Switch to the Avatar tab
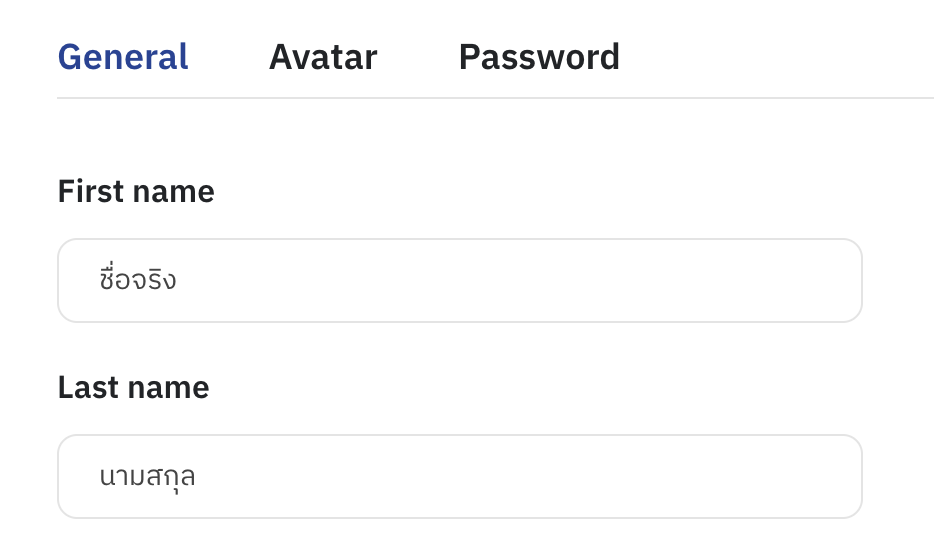934x550 pixels. [322, 57]
